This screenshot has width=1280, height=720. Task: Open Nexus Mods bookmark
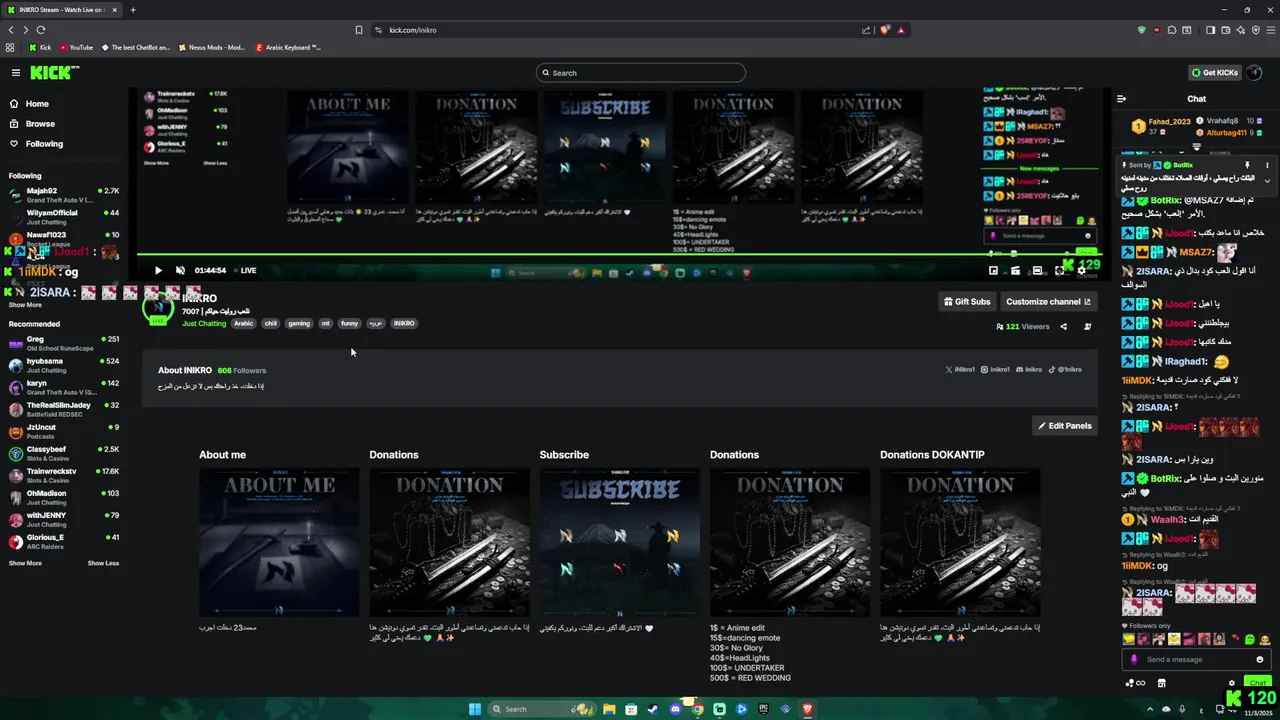point(211,47)
